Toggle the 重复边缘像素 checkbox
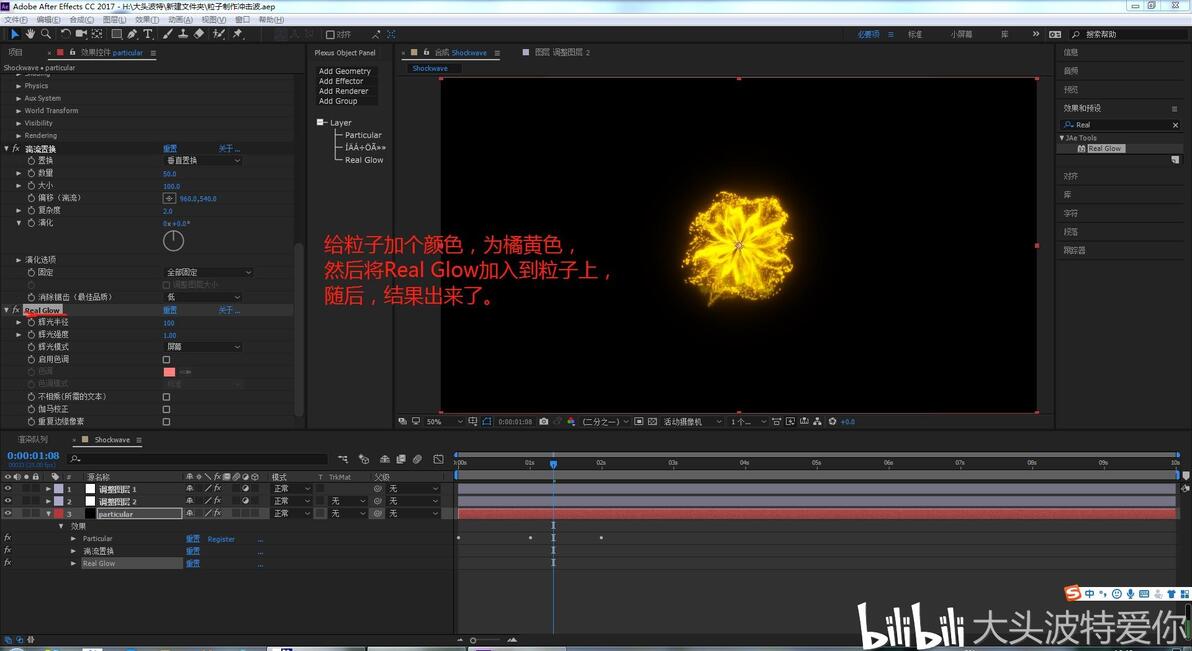 click(166, 421)
